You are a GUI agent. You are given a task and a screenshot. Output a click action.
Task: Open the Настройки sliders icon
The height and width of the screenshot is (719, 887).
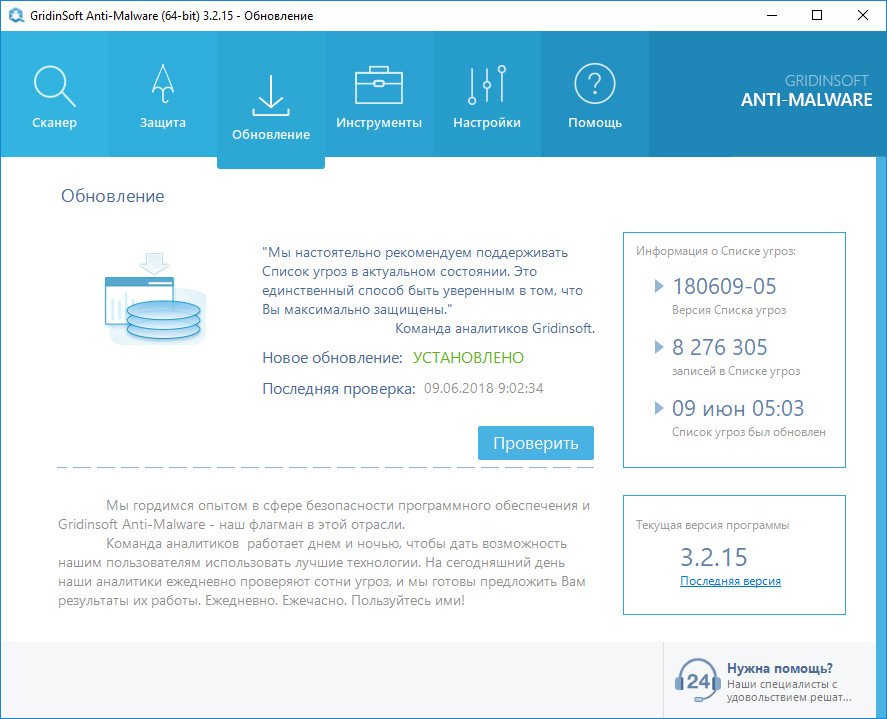pos(487,85)
